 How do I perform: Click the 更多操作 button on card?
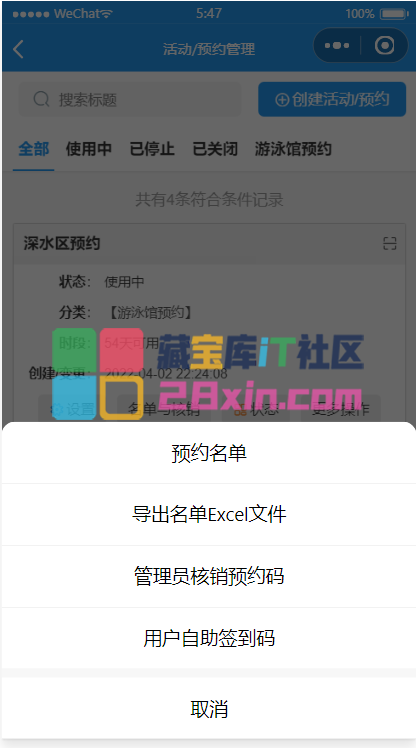(x=341, y=409)
